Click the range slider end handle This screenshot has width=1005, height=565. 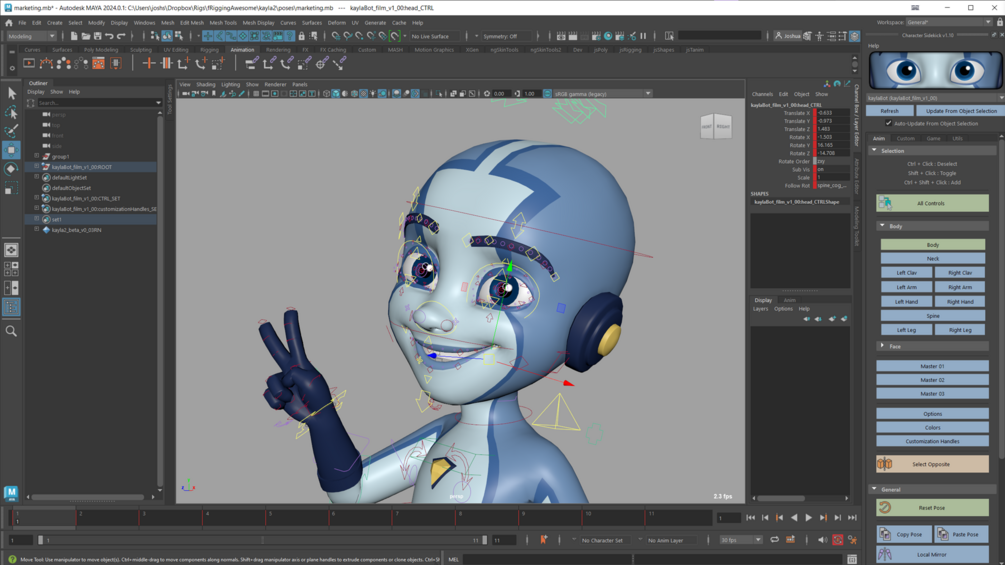coord(485,540)
